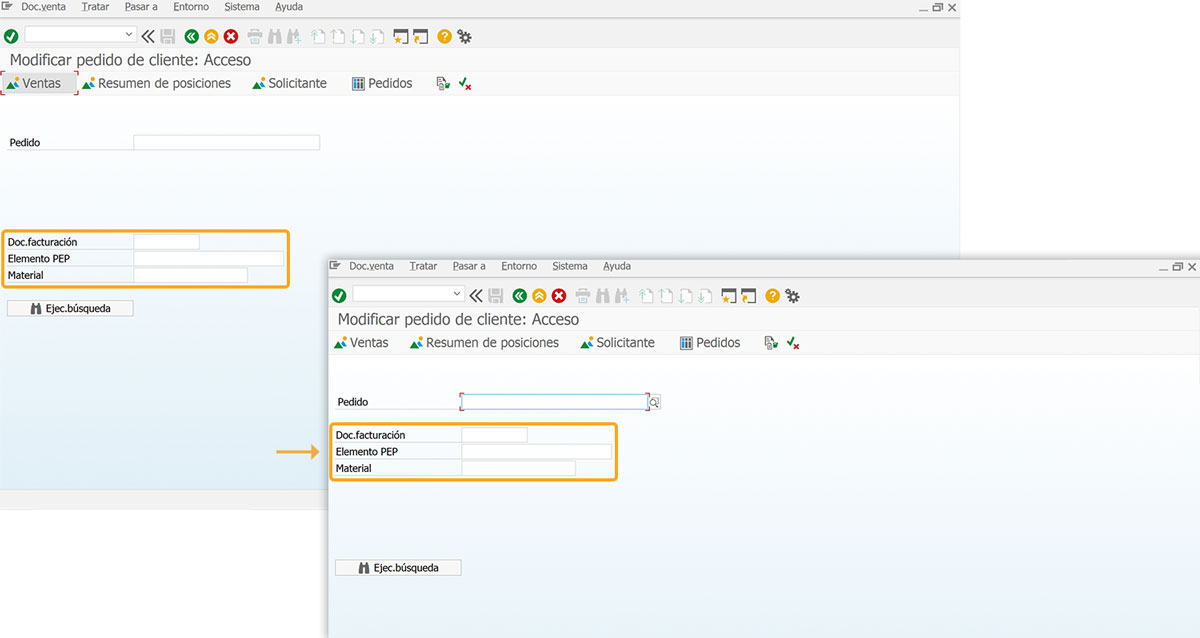Image resolution: width=1200 pixels, height=638 pixels.
Task: Click Pedidos button in front window
Action: coord(710,343)
